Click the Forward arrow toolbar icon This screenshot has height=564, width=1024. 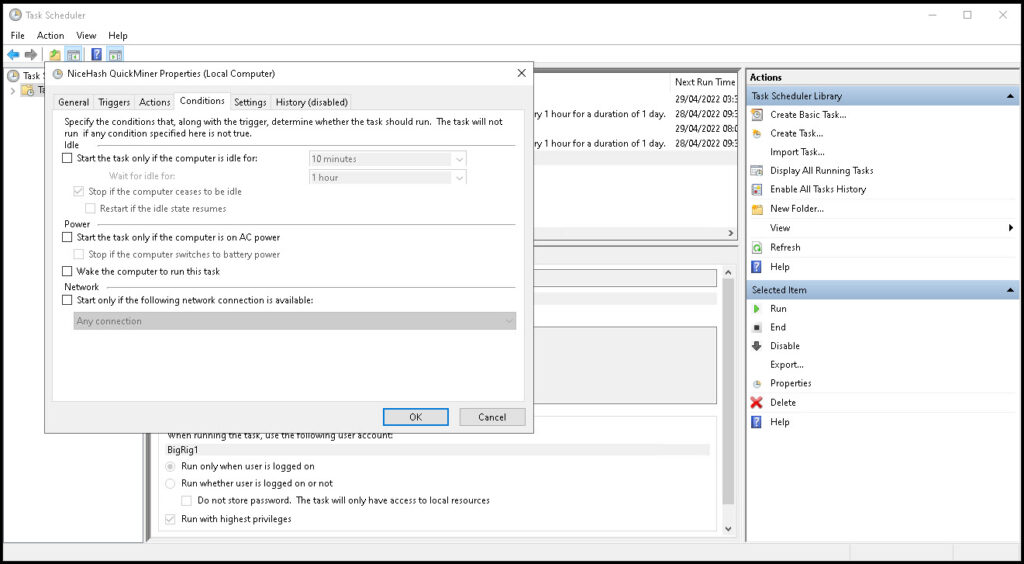click(31, 55)
